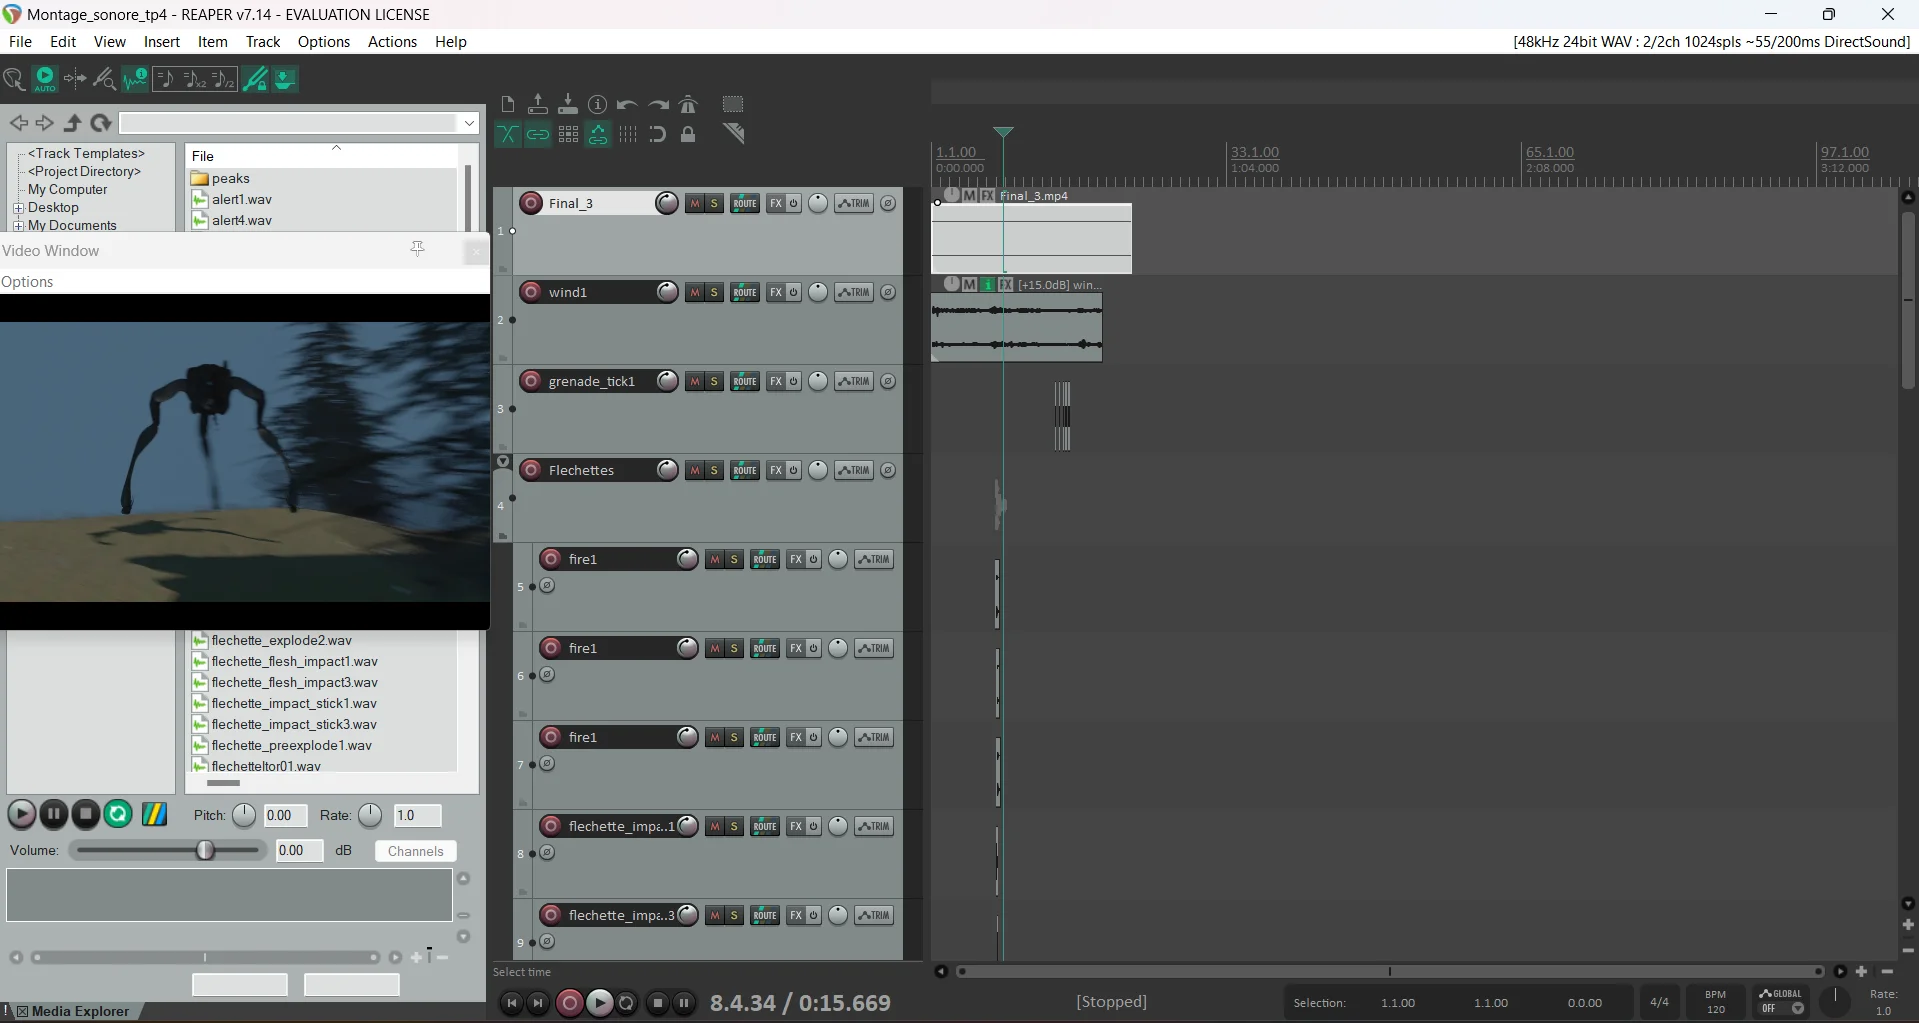Viewport: 1919px width, 1023px height.
Task: Open the TRIM envelope menu on grenade_tick1
Action: tap(853, 381)
